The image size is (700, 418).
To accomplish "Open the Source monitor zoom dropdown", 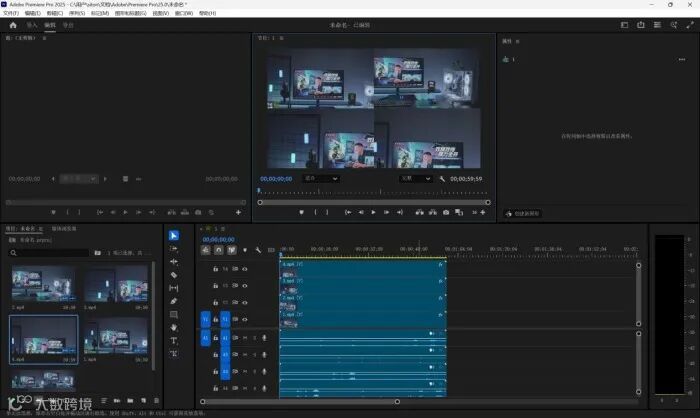I will click(x=79, y=178).
